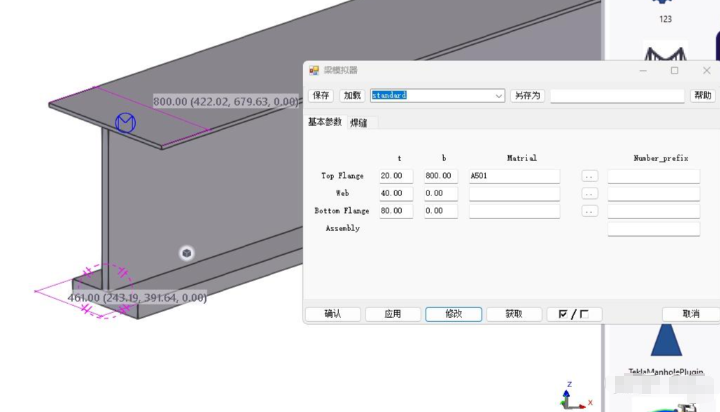Image resolution: width=720 pixels, height=412 pixels.
Task: Click the 保存 button
Action: click(321, 96)
